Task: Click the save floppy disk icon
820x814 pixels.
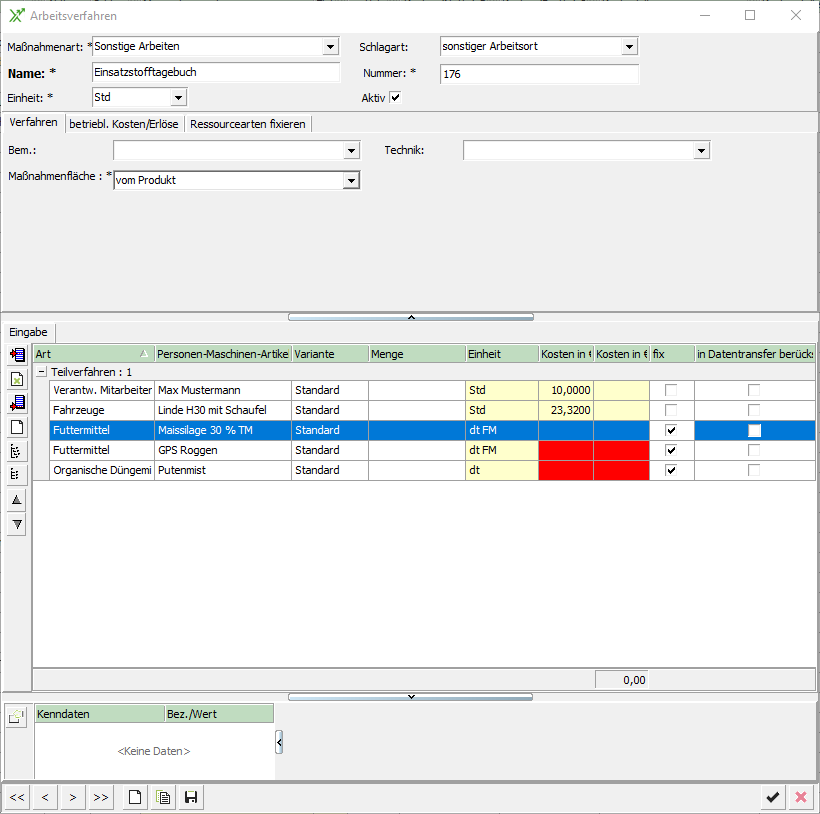Action: (x=190, y=797)
